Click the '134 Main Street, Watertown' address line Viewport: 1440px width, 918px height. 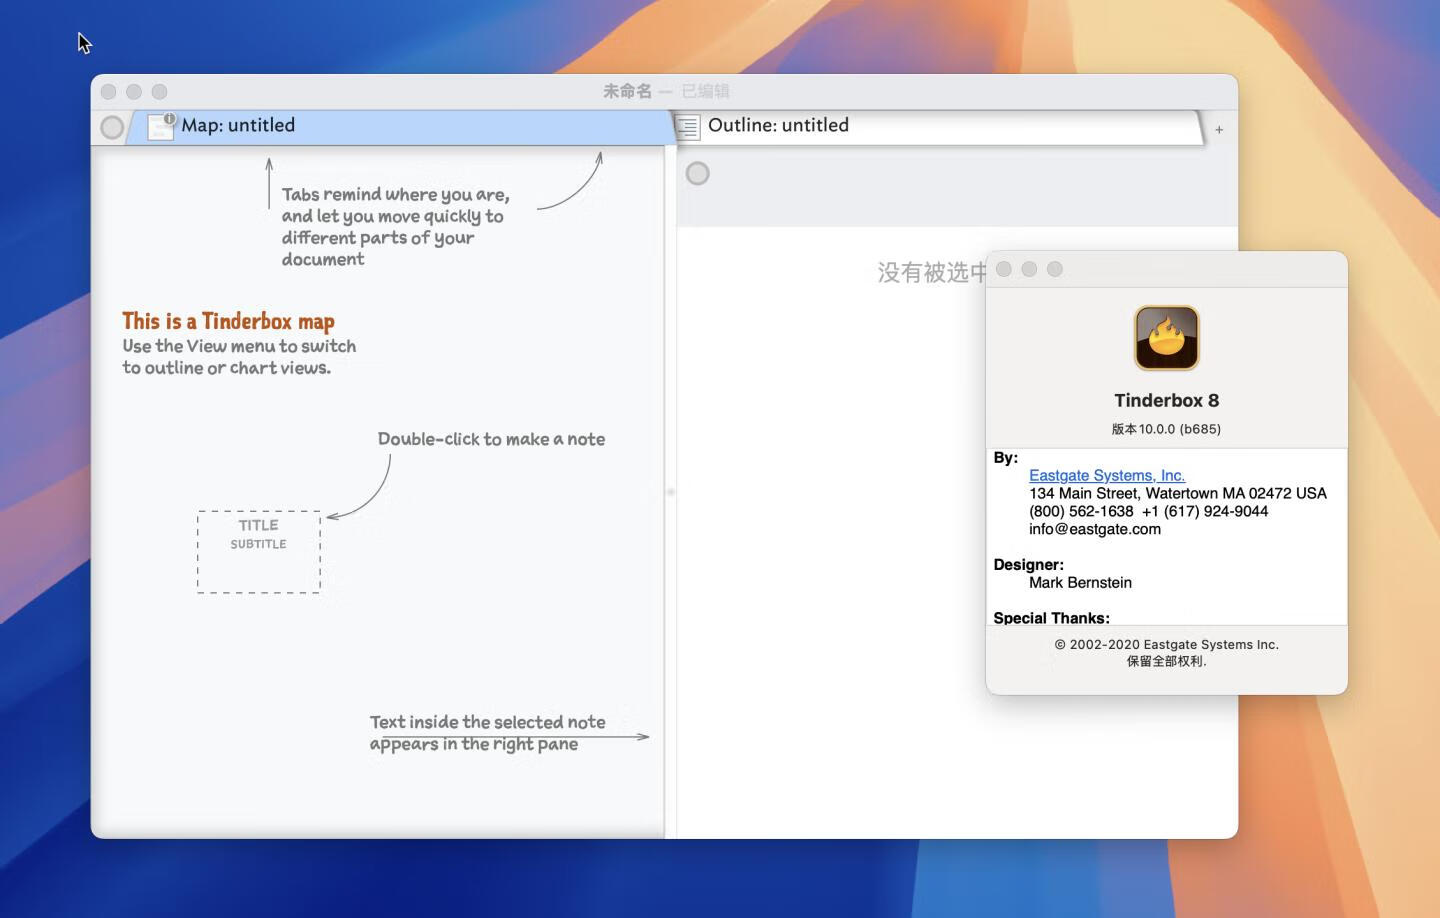pos(1178,494)
